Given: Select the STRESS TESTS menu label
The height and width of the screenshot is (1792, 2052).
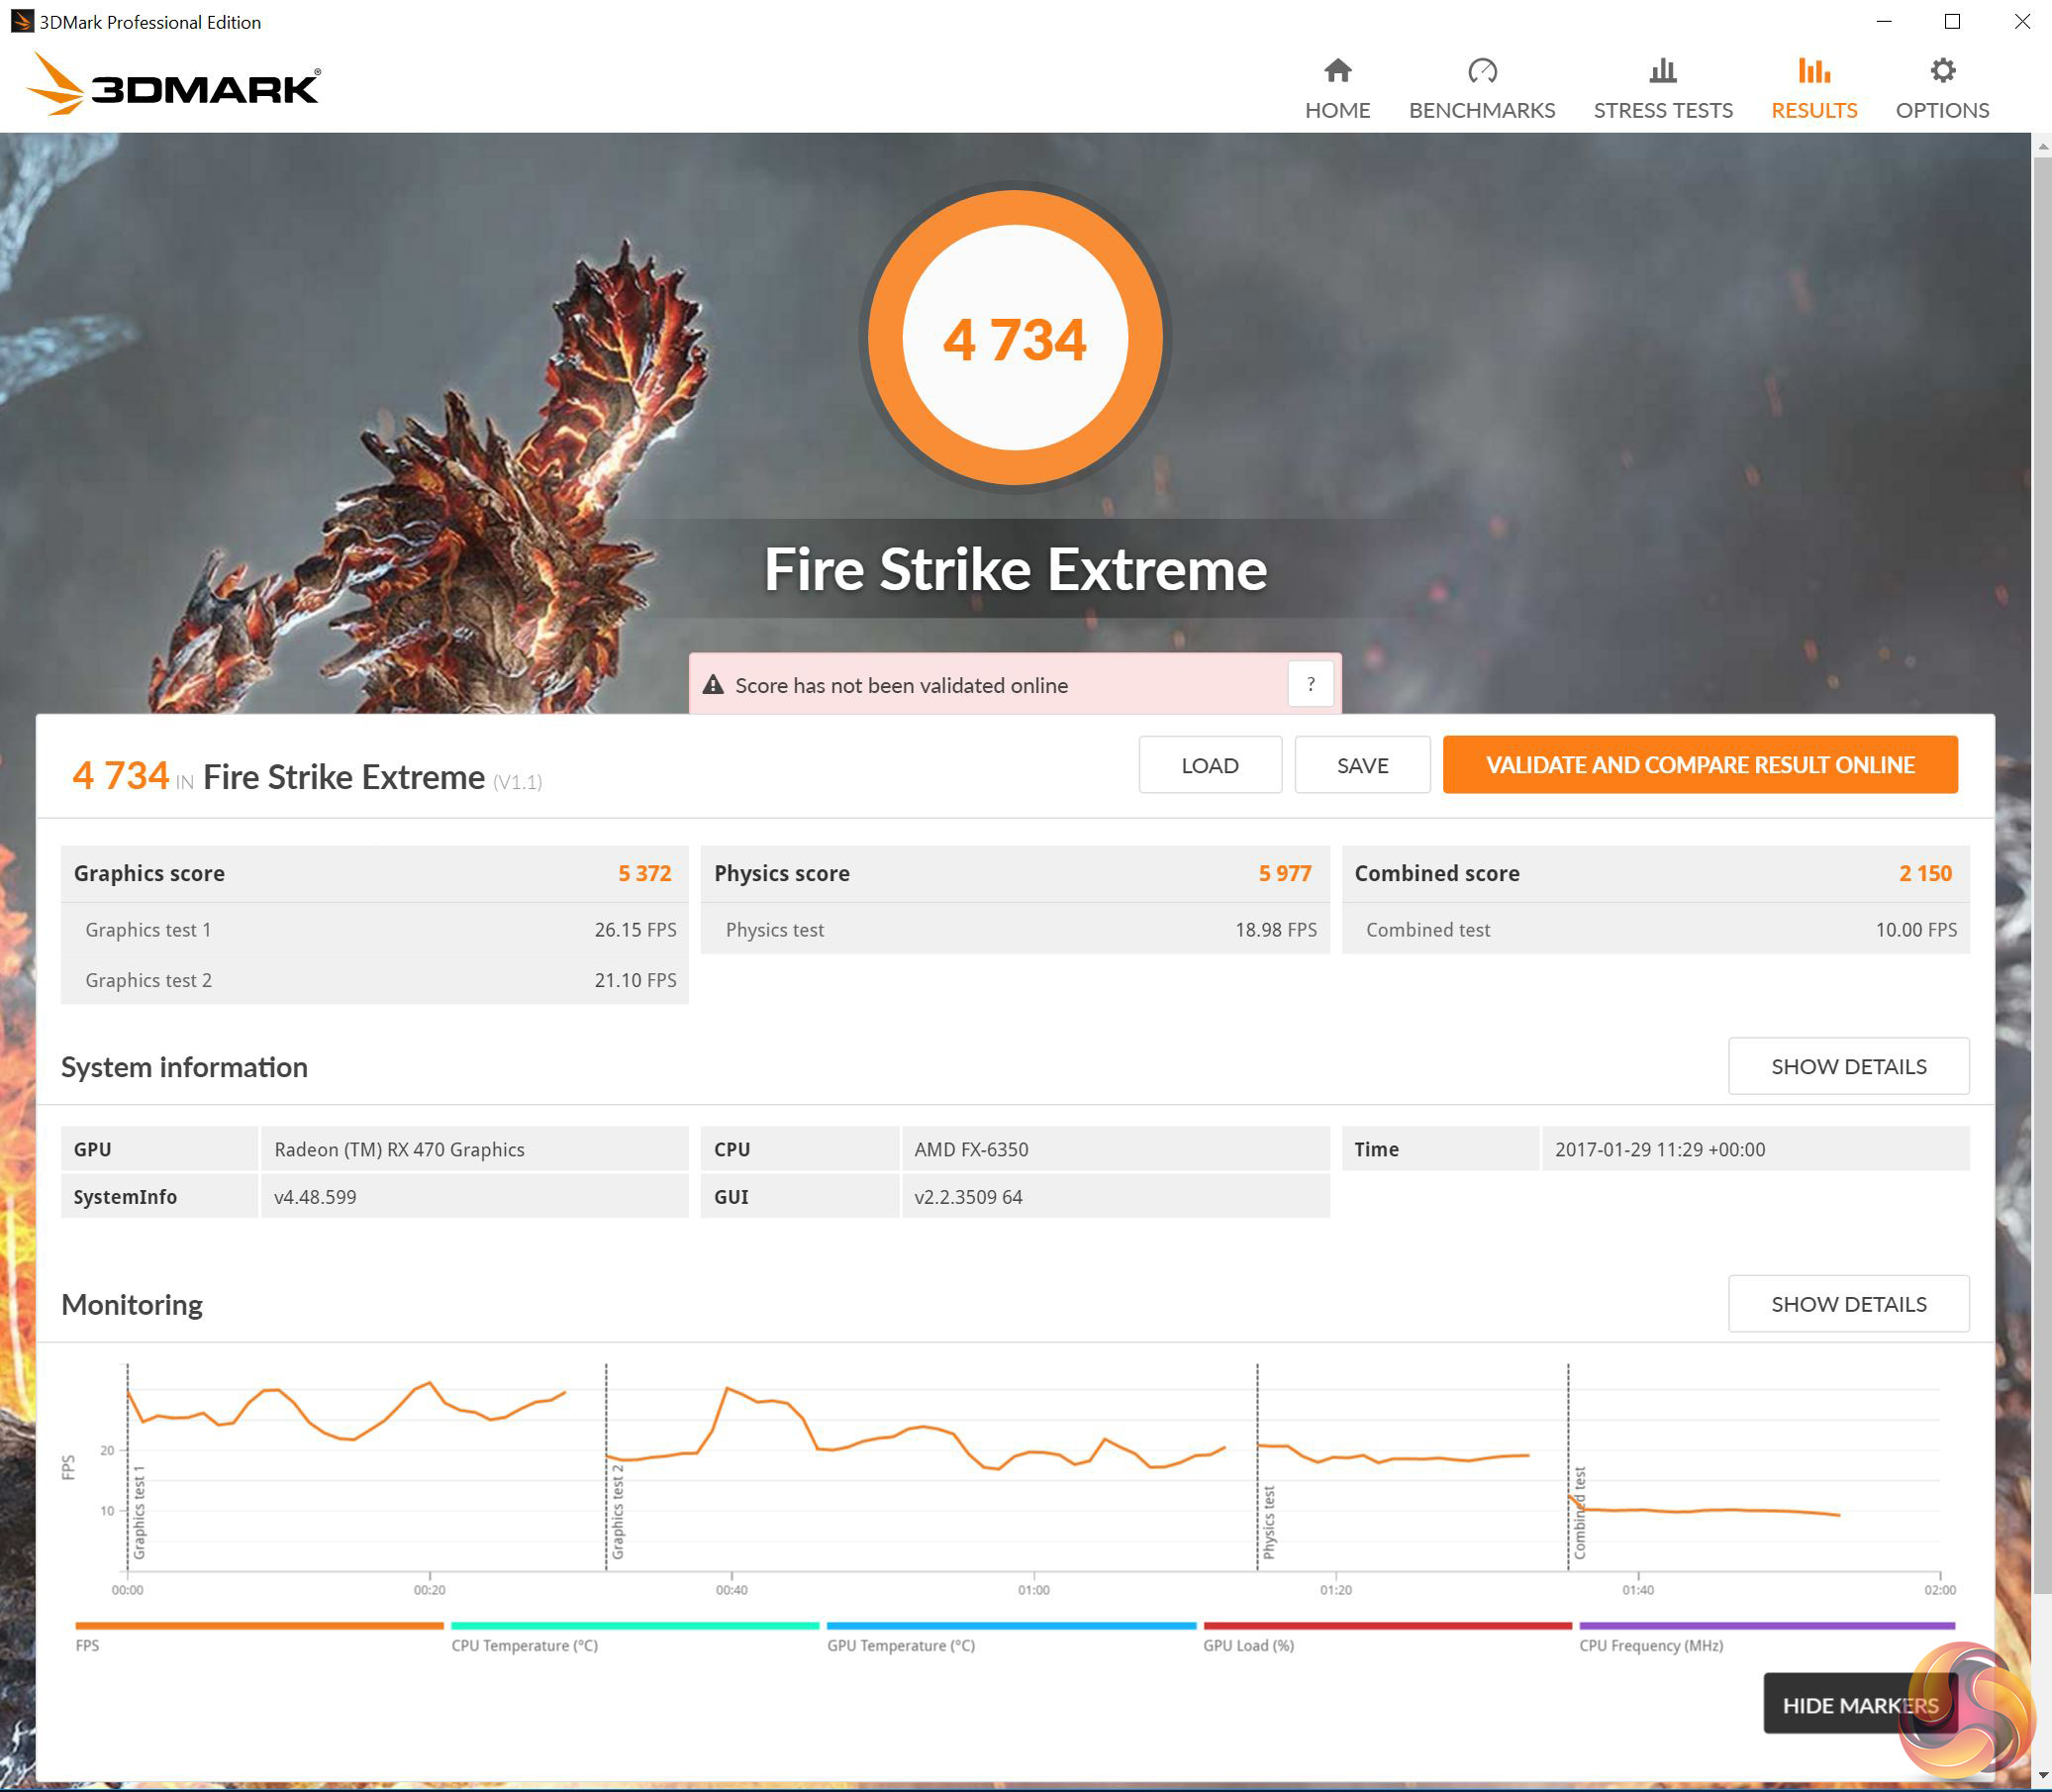Looking at the screenshot, I should click(x=1662, y=110).
